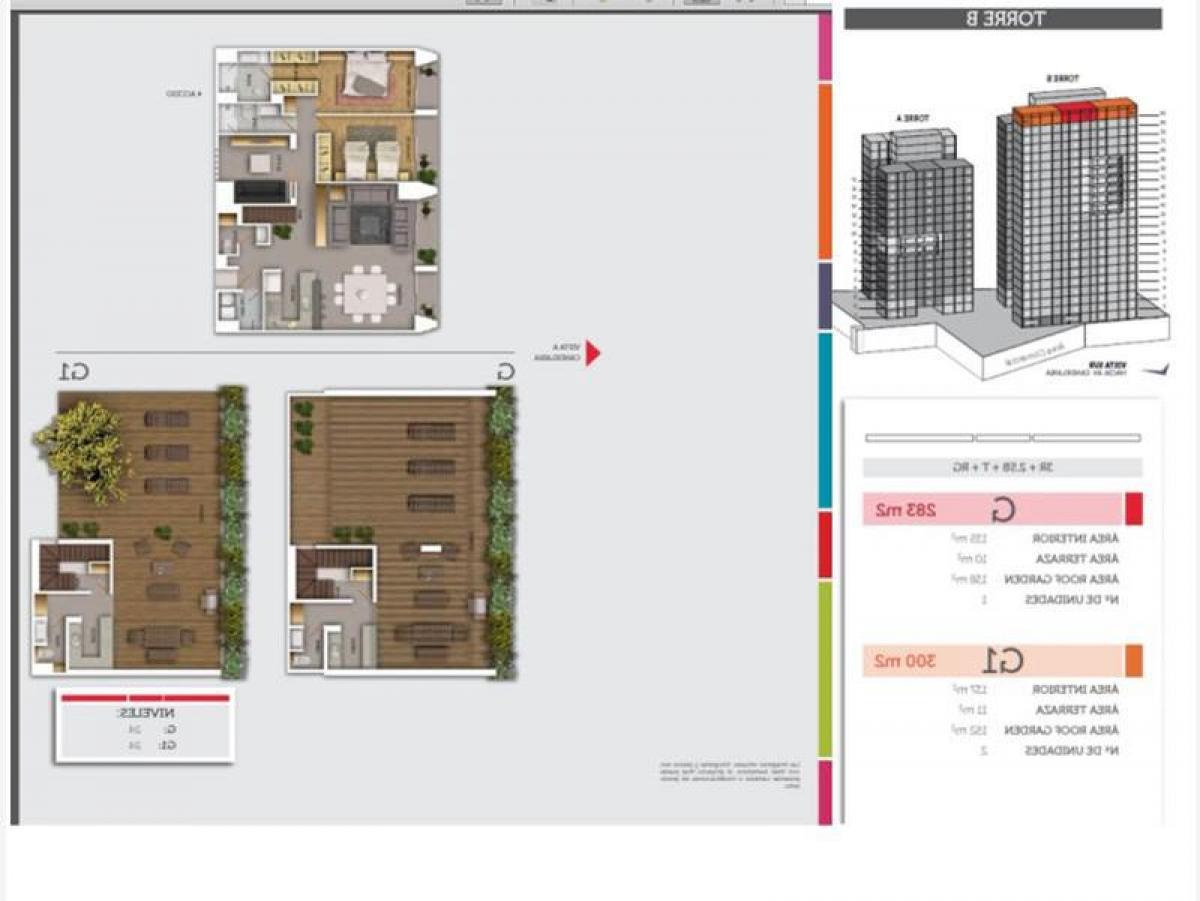Click the red highlighted top floor of Torre B
The image size is (1200, 901).
click(1075, 111)
